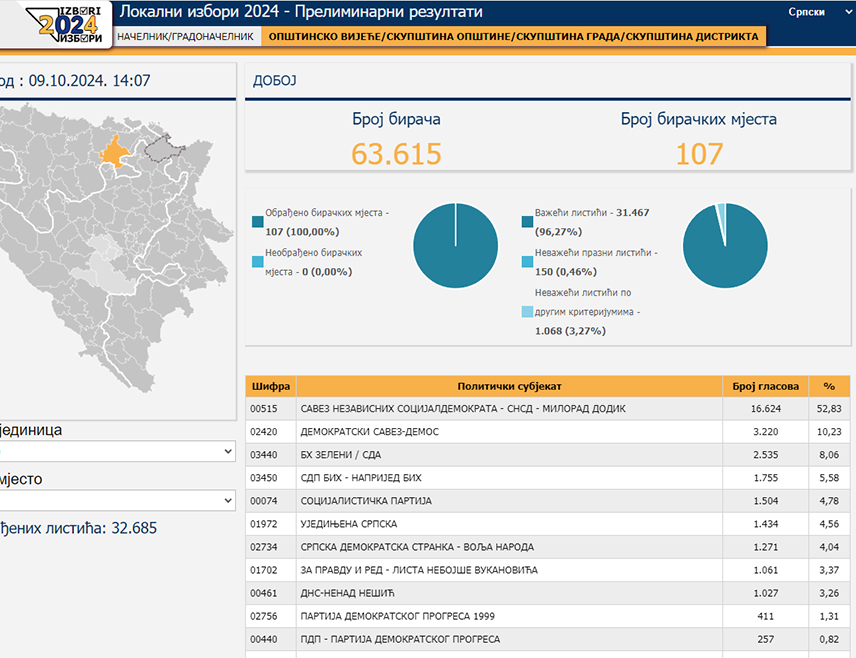
Task: Click the Шифра column header
Action: click(x=271, y=386)
